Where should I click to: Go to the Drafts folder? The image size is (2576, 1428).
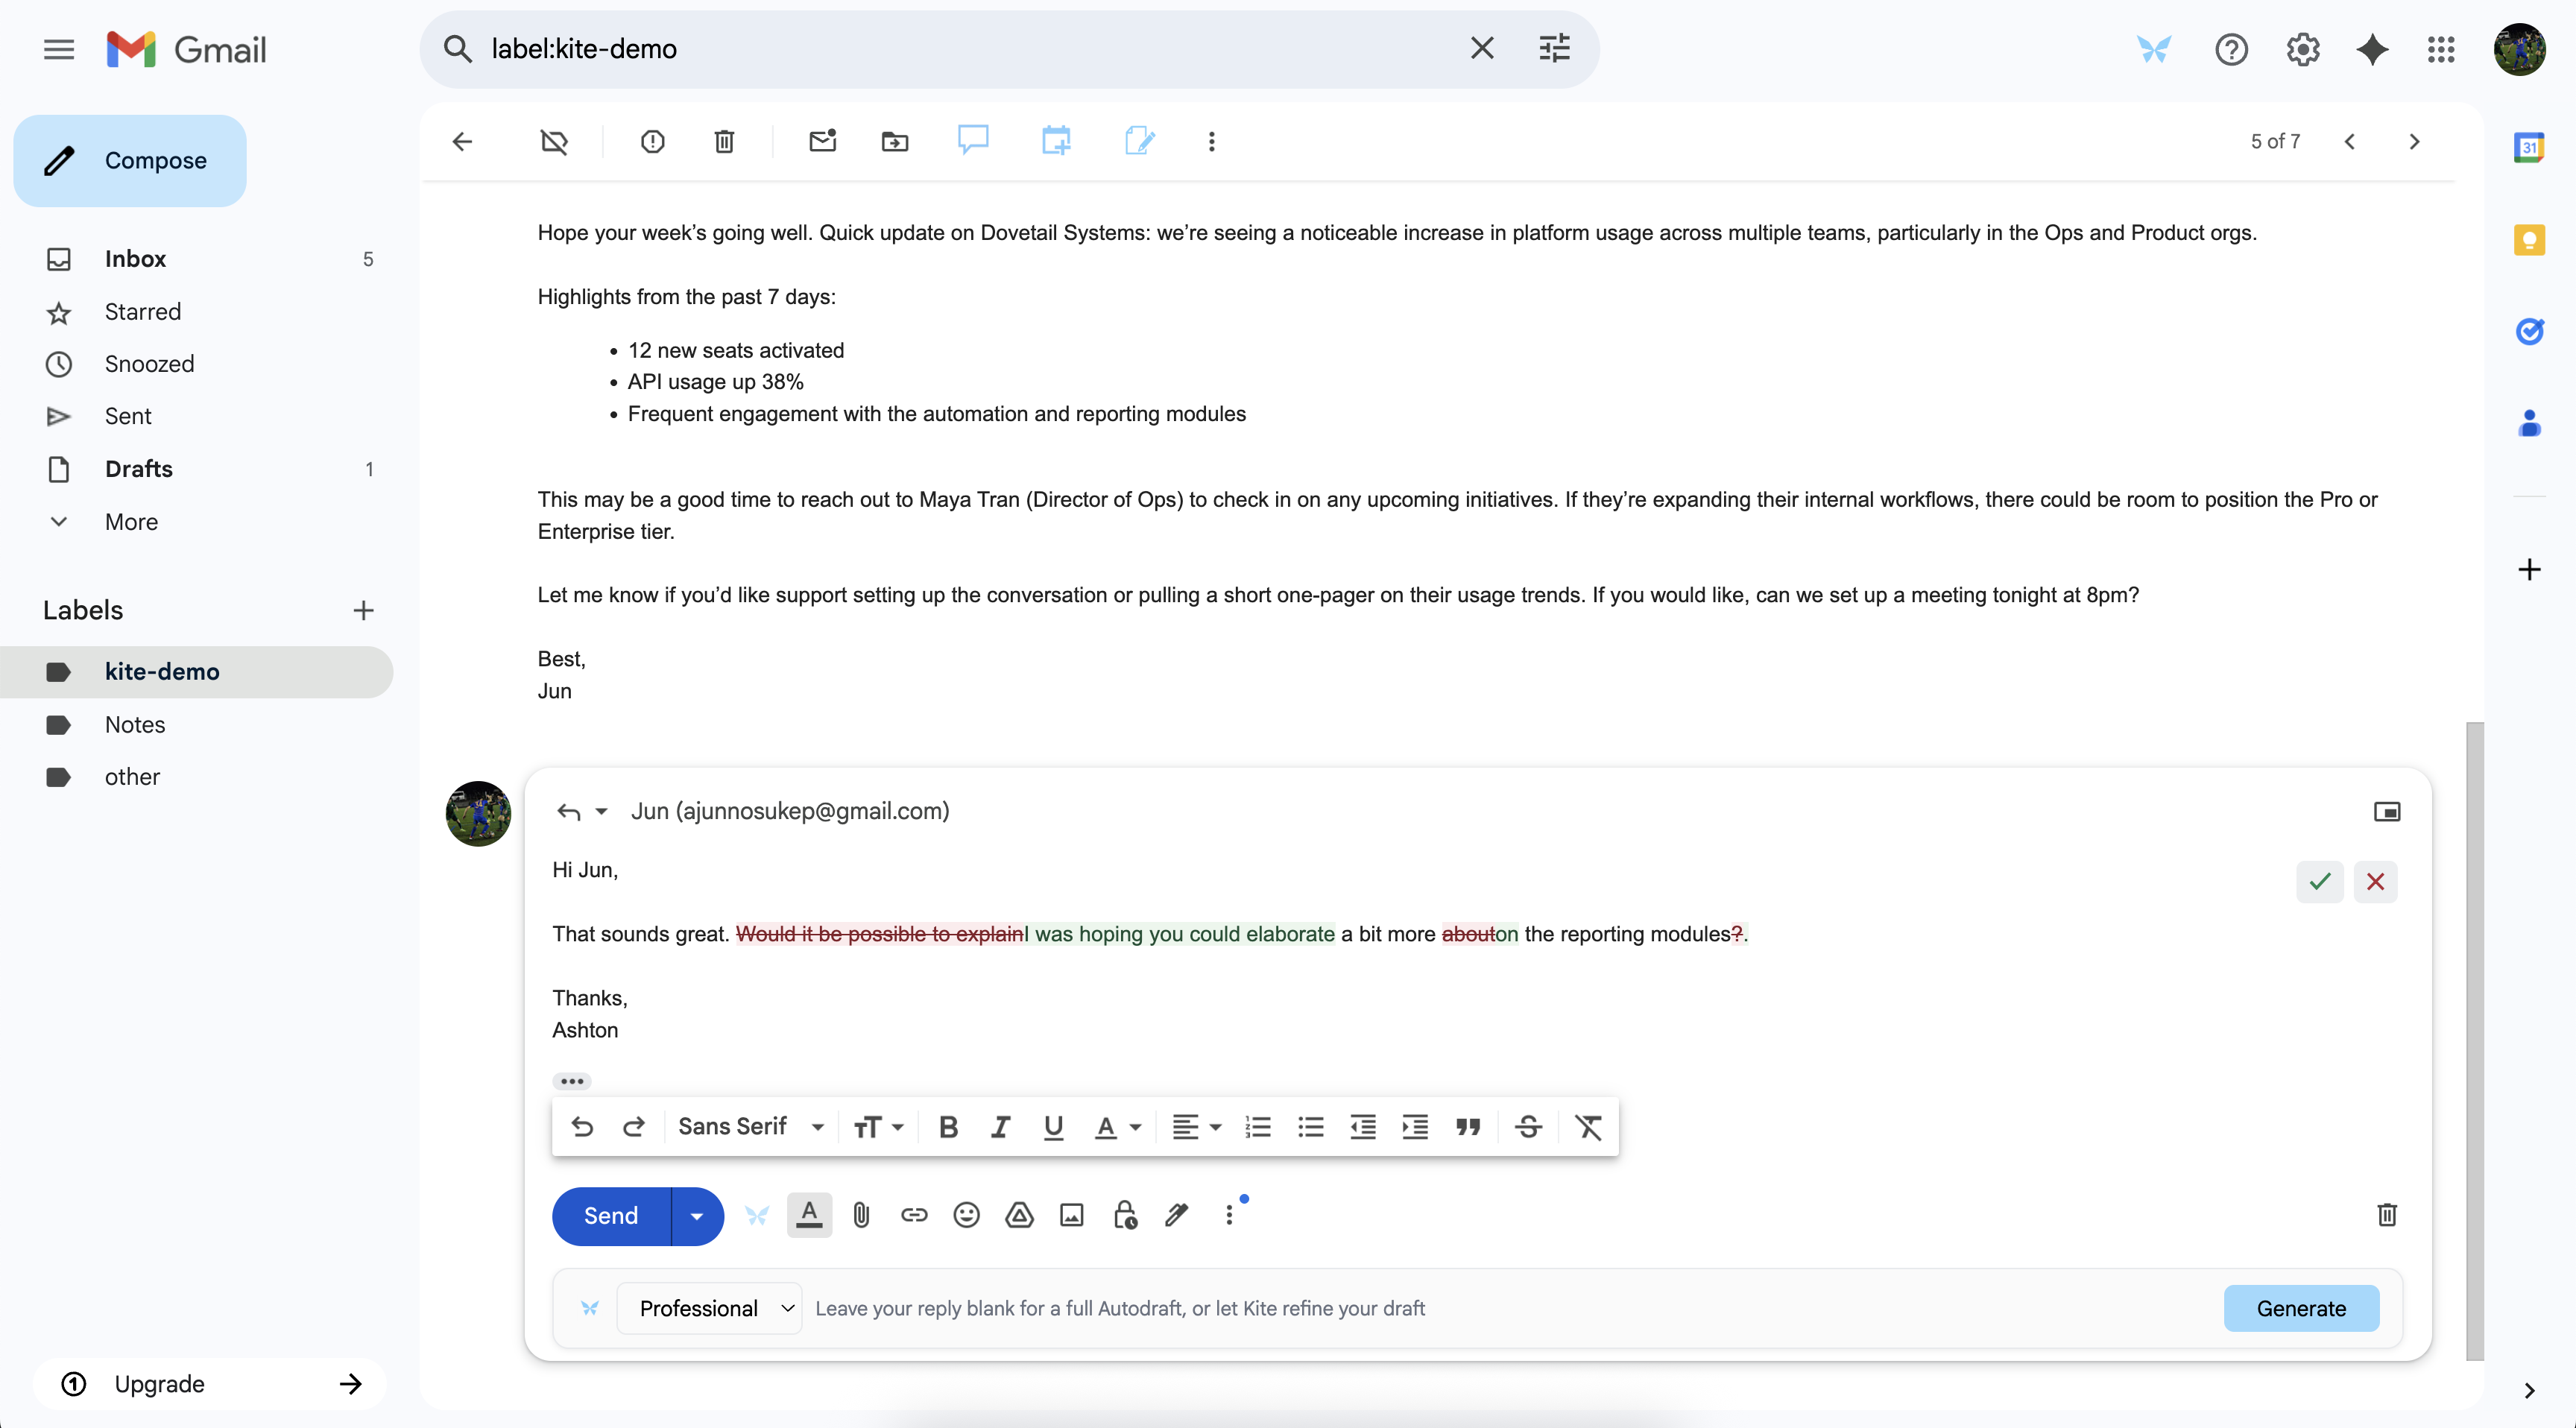tap(139, 469)
